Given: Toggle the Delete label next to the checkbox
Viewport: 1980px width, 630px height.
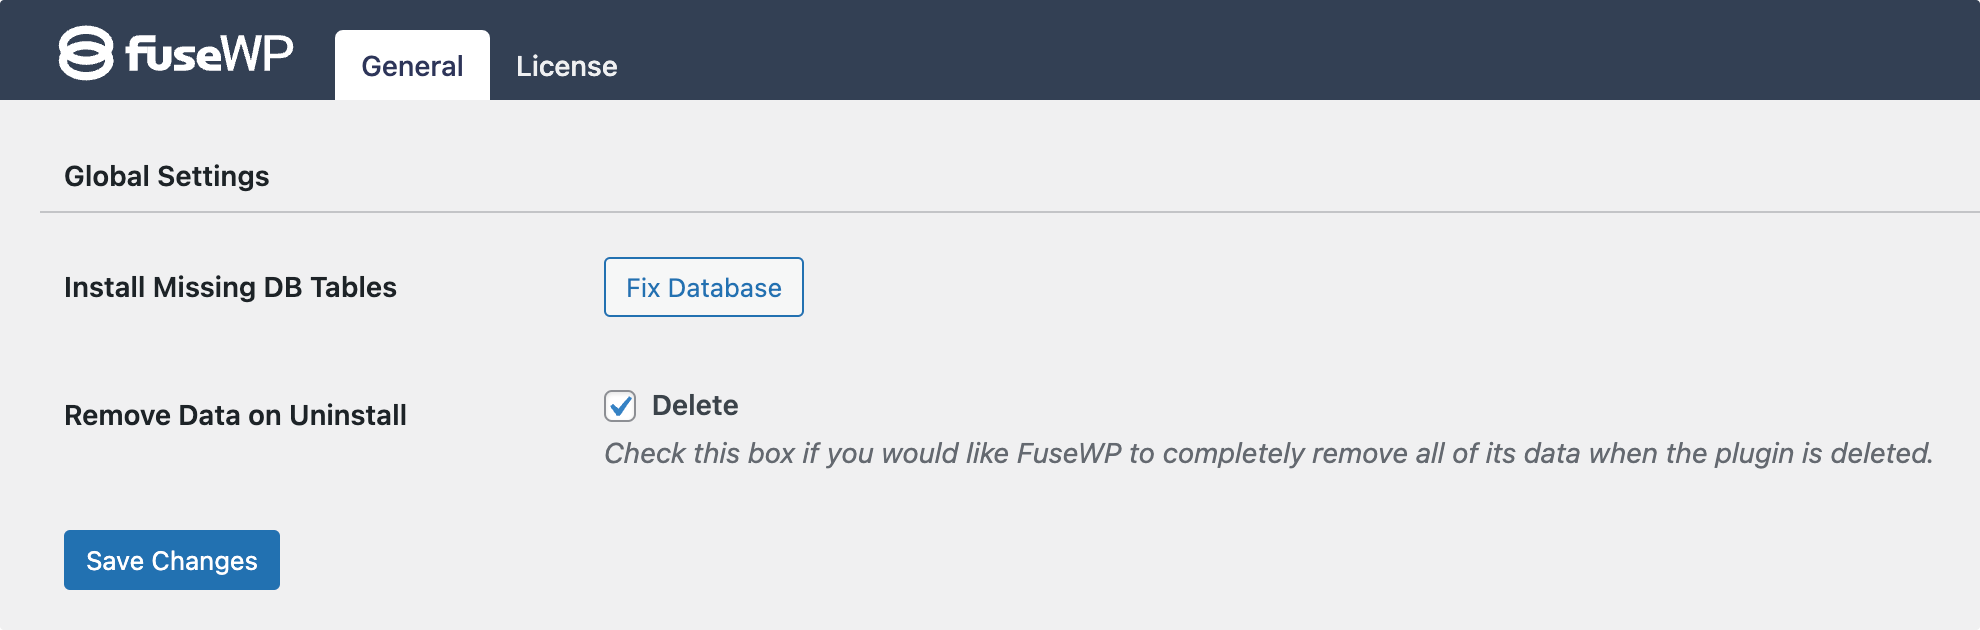Looking at the screenshot, I should (695, 406).
